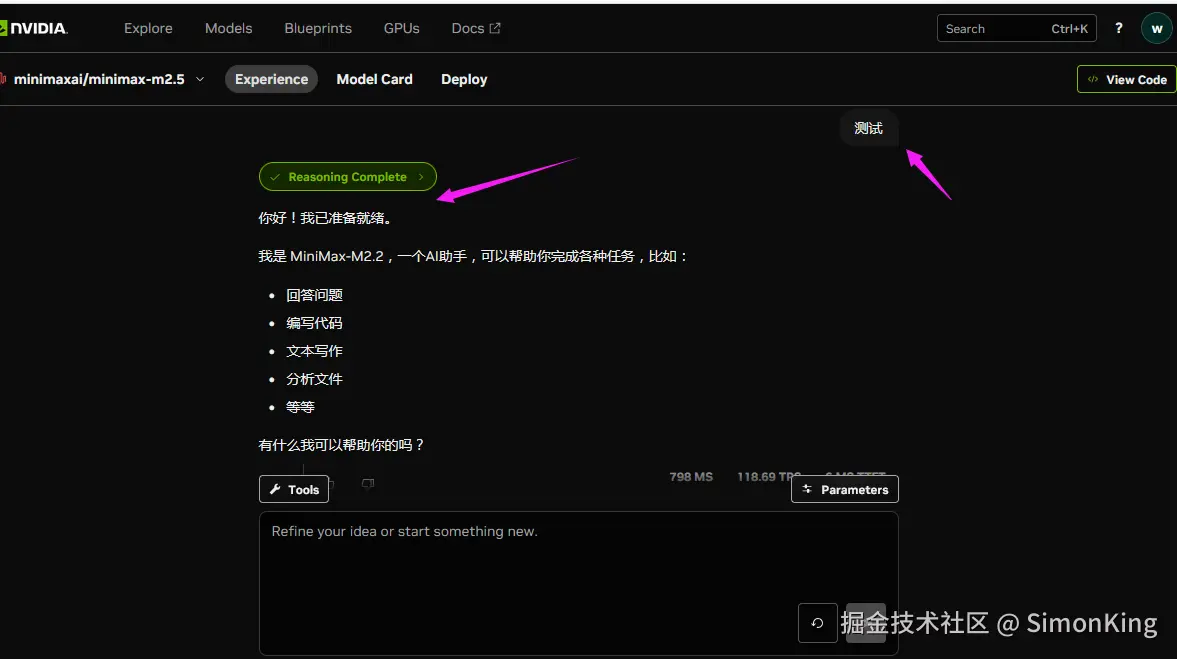Focus the Refine your idea text box
This screenshot has height=659, width=1177.
point(578,583)
